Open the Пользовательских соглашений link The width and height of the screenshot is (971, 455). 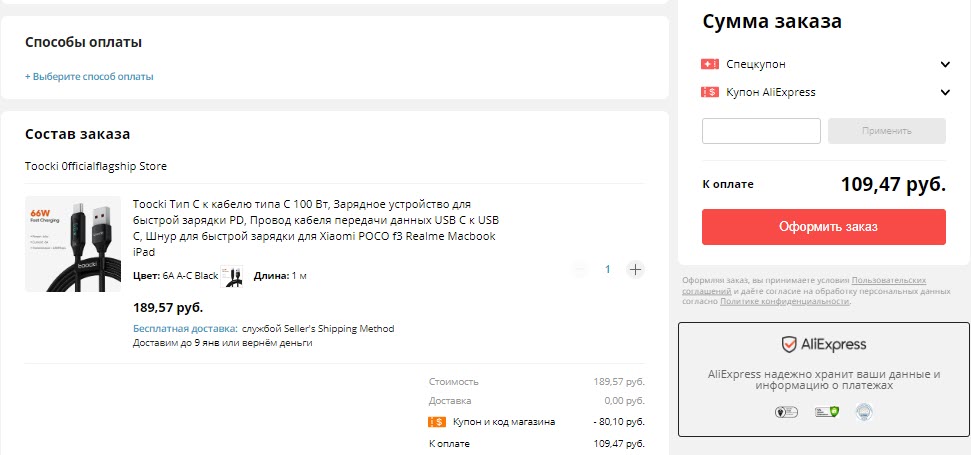888,281
